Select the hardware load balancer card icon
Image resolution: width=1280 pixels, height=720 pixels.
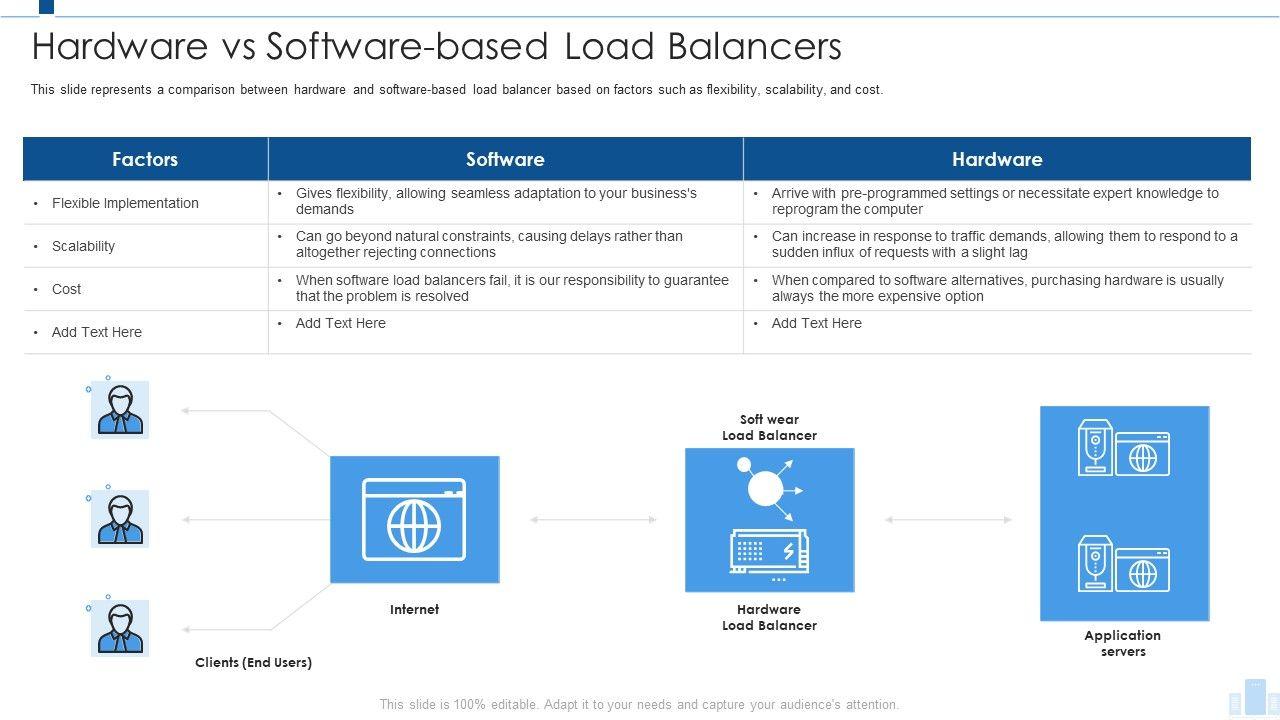769,553
